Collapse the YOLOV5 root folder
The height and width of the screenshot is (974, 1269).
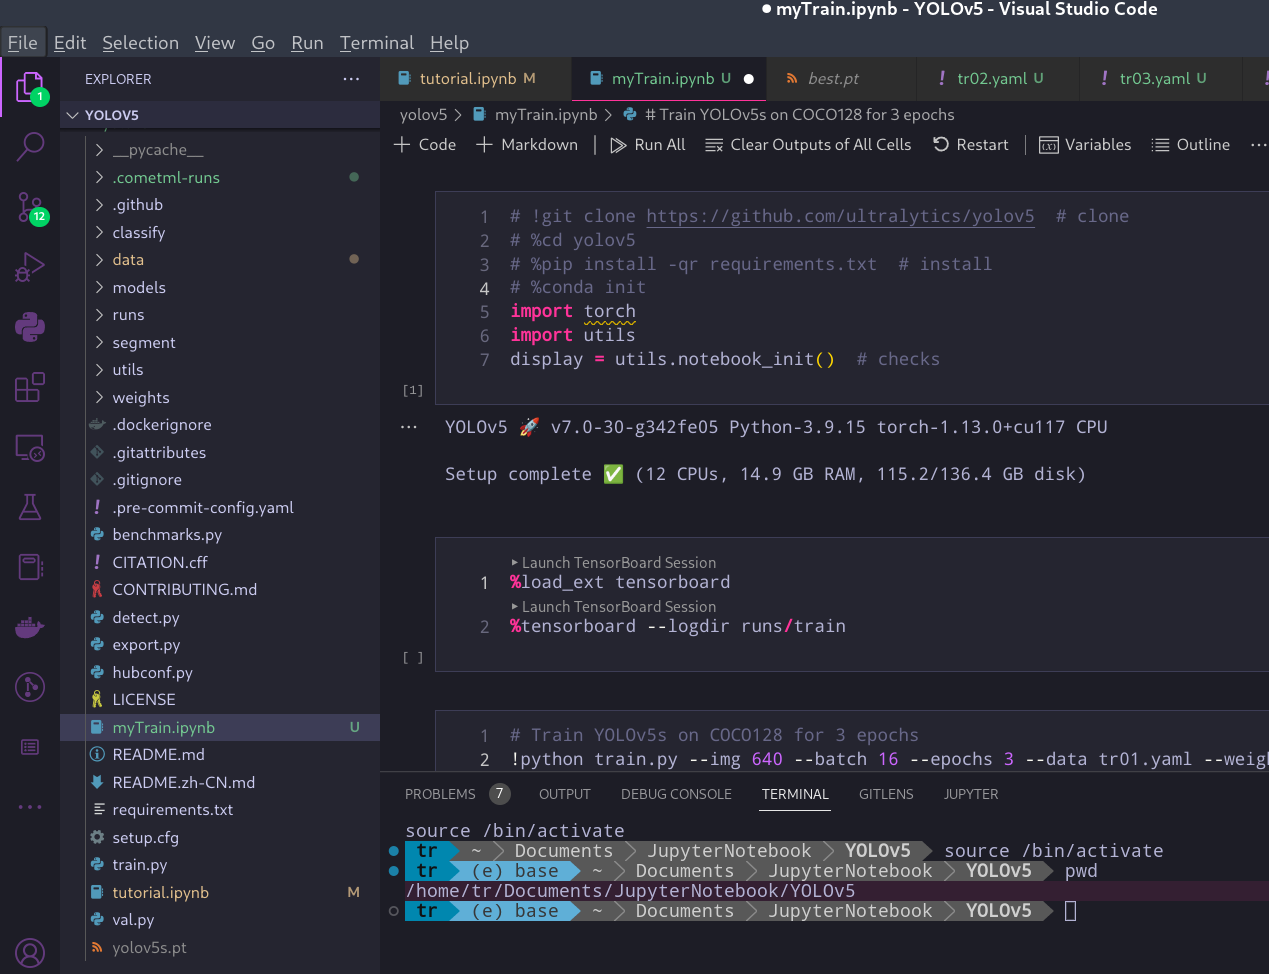click(x=220, y=115)
